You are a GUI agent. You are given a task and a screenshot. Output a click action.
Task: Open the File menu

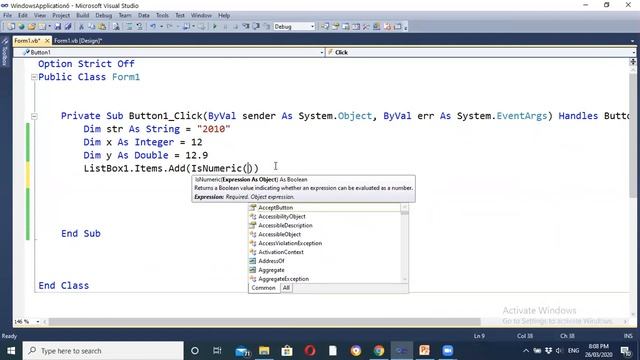(x=7, y=16)
